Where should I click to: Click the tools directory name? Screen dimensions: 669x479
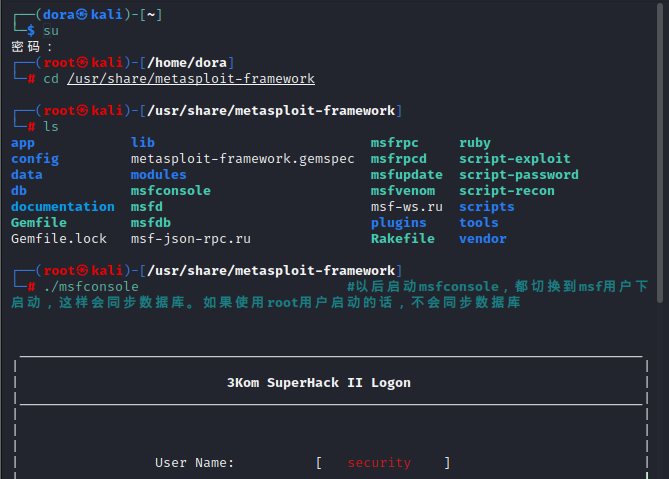tap(479, 223)
